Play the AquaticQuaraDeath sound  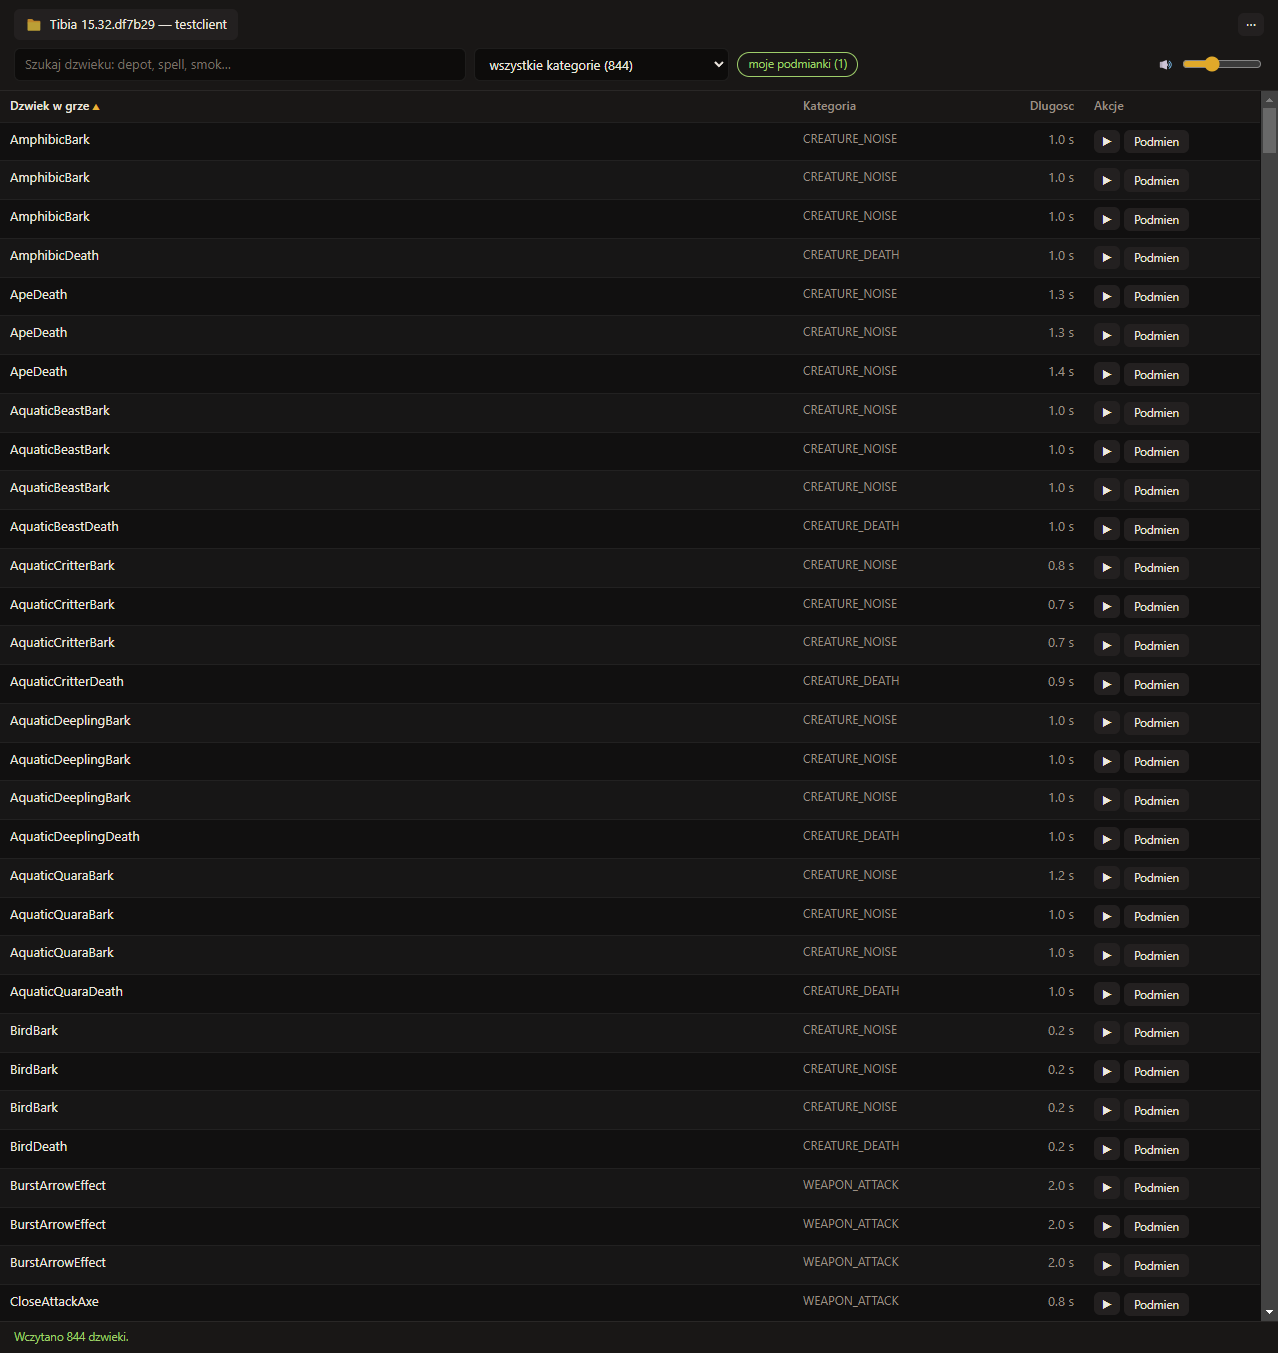[1106, 995]
